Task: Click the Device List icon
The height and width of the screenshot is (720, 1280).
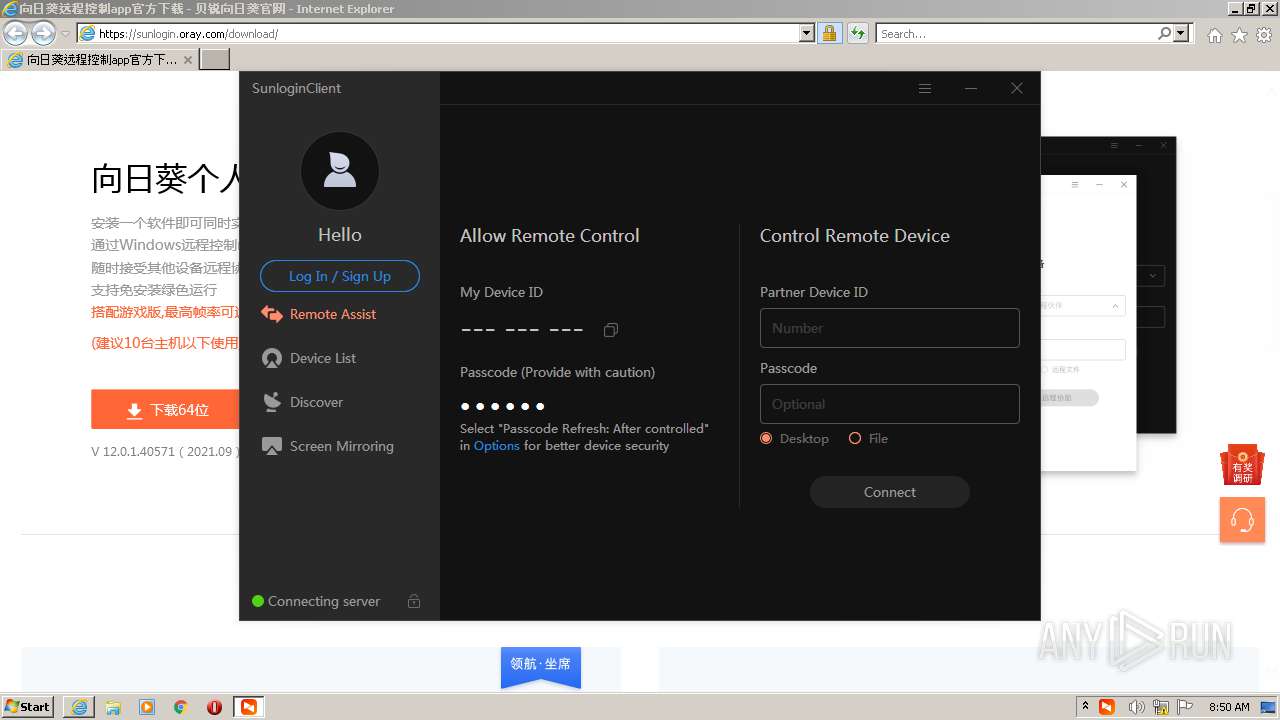Action: [271, 358]
